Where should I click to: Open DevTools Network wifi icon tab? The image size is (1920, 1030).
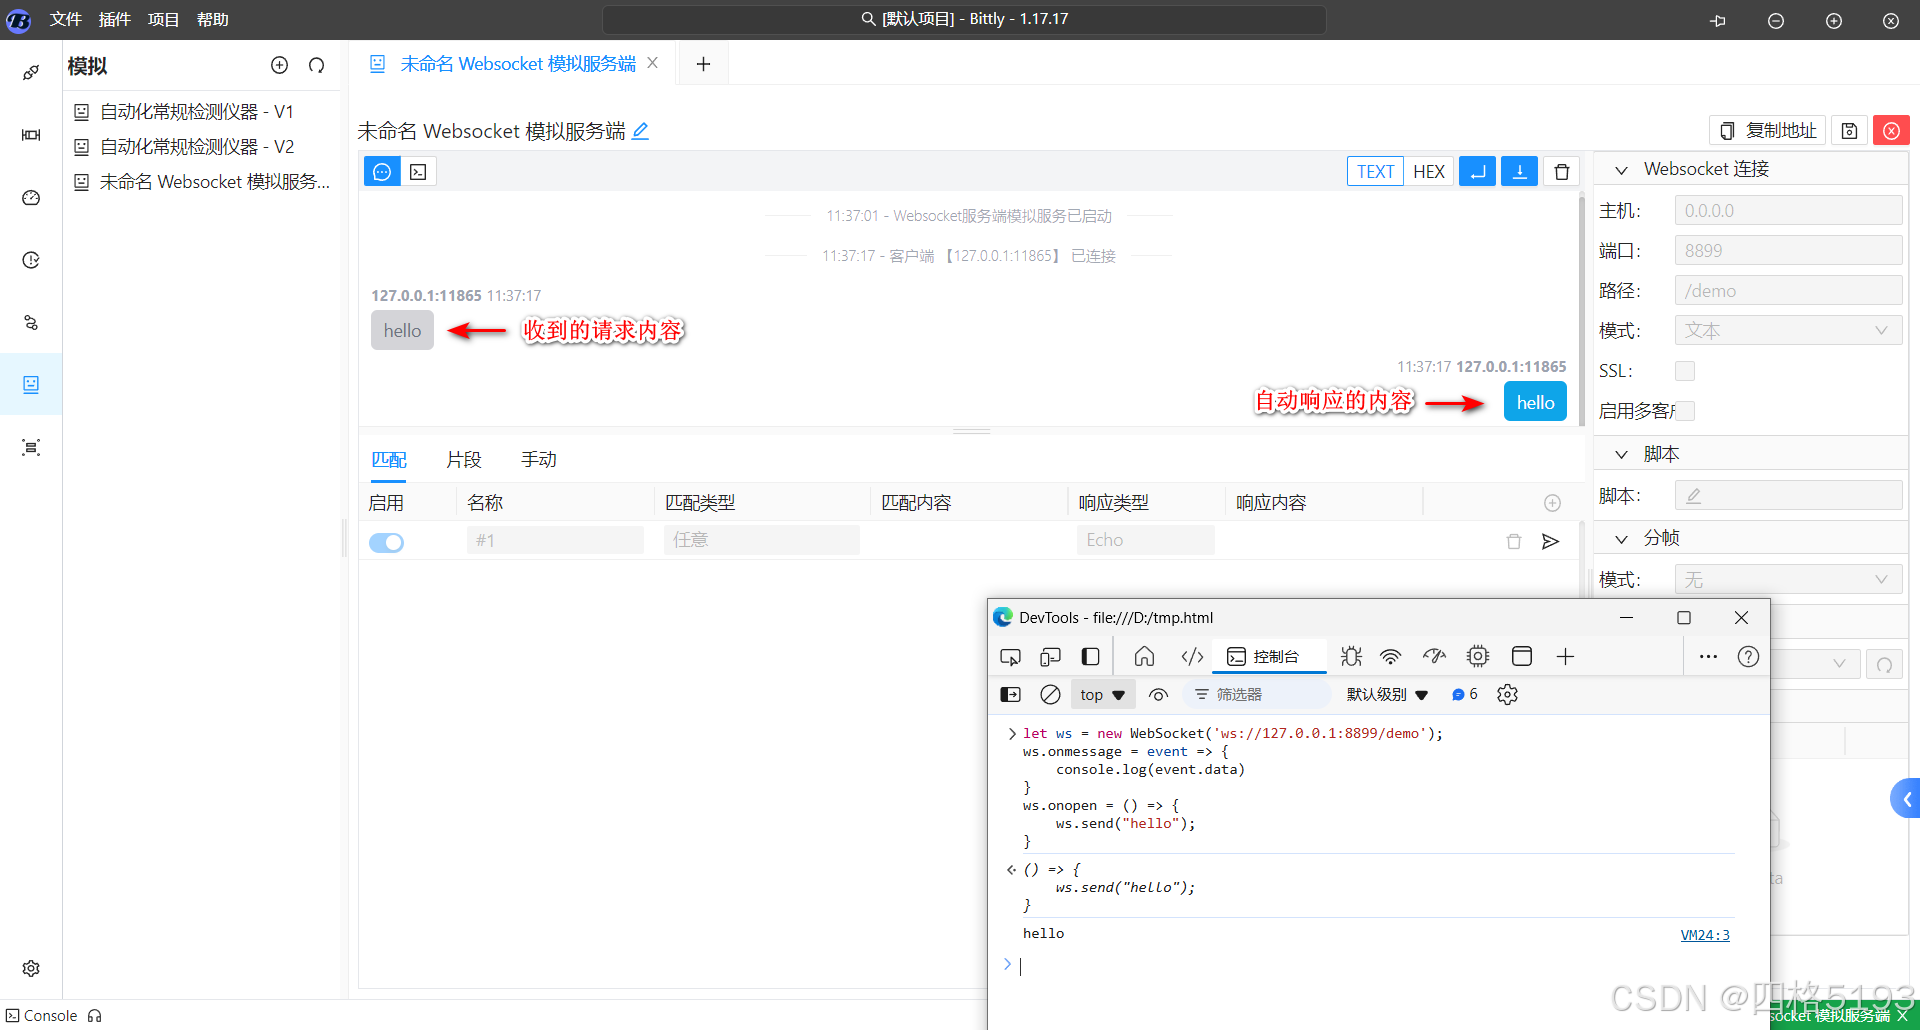[x=1390, y=657]
